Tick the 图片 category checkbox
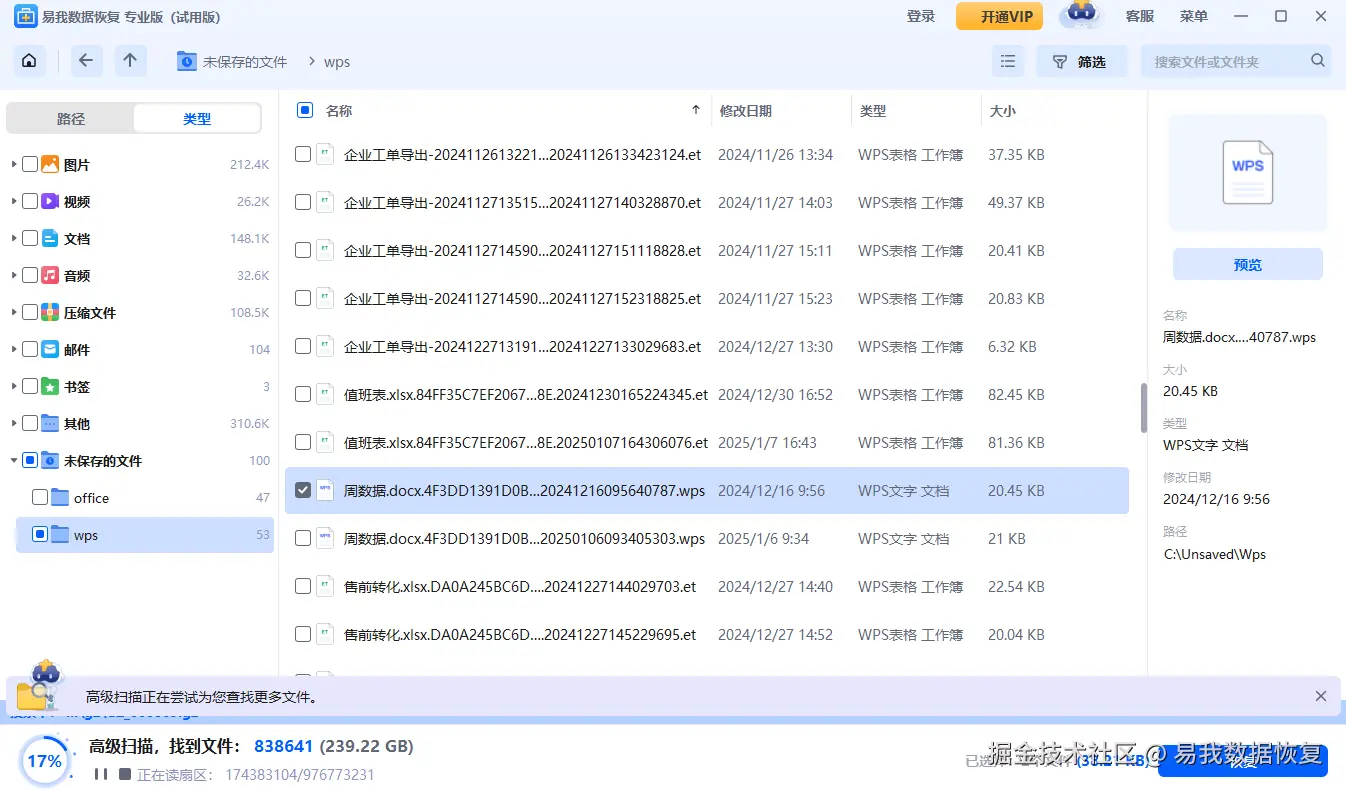The width and height of the screenshot is (1346, 790). (x=30, y=164)
